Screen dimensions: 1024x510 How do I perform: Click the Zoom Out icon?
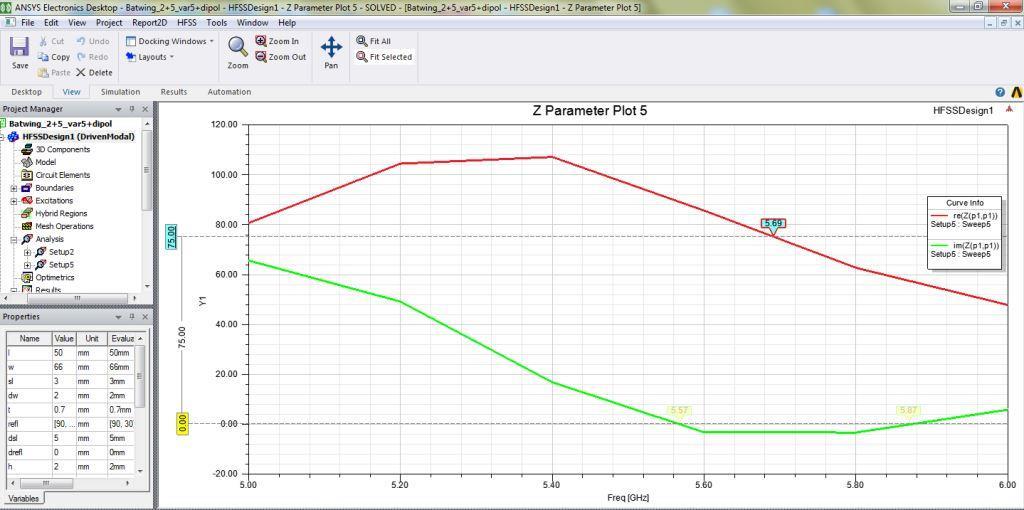[261, 57]
